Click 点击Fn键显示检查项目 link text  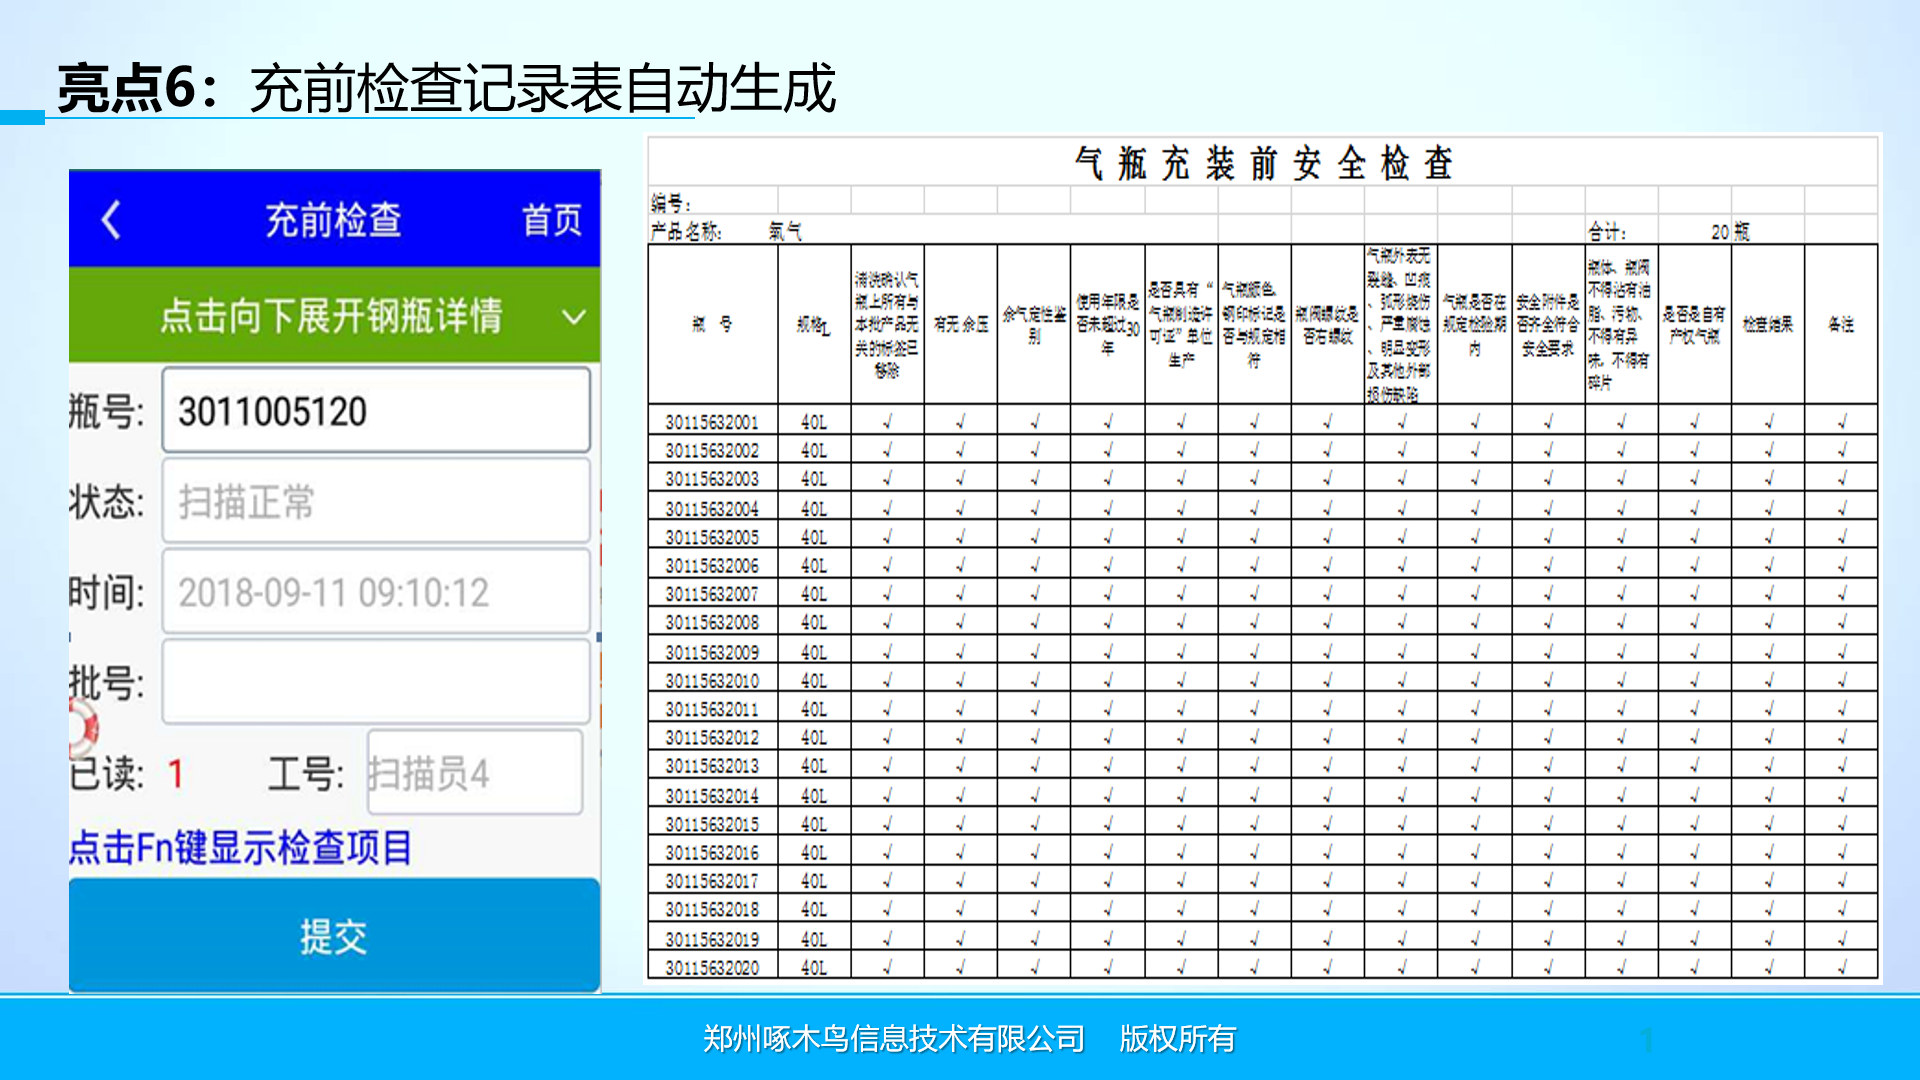tap(240, 848)
